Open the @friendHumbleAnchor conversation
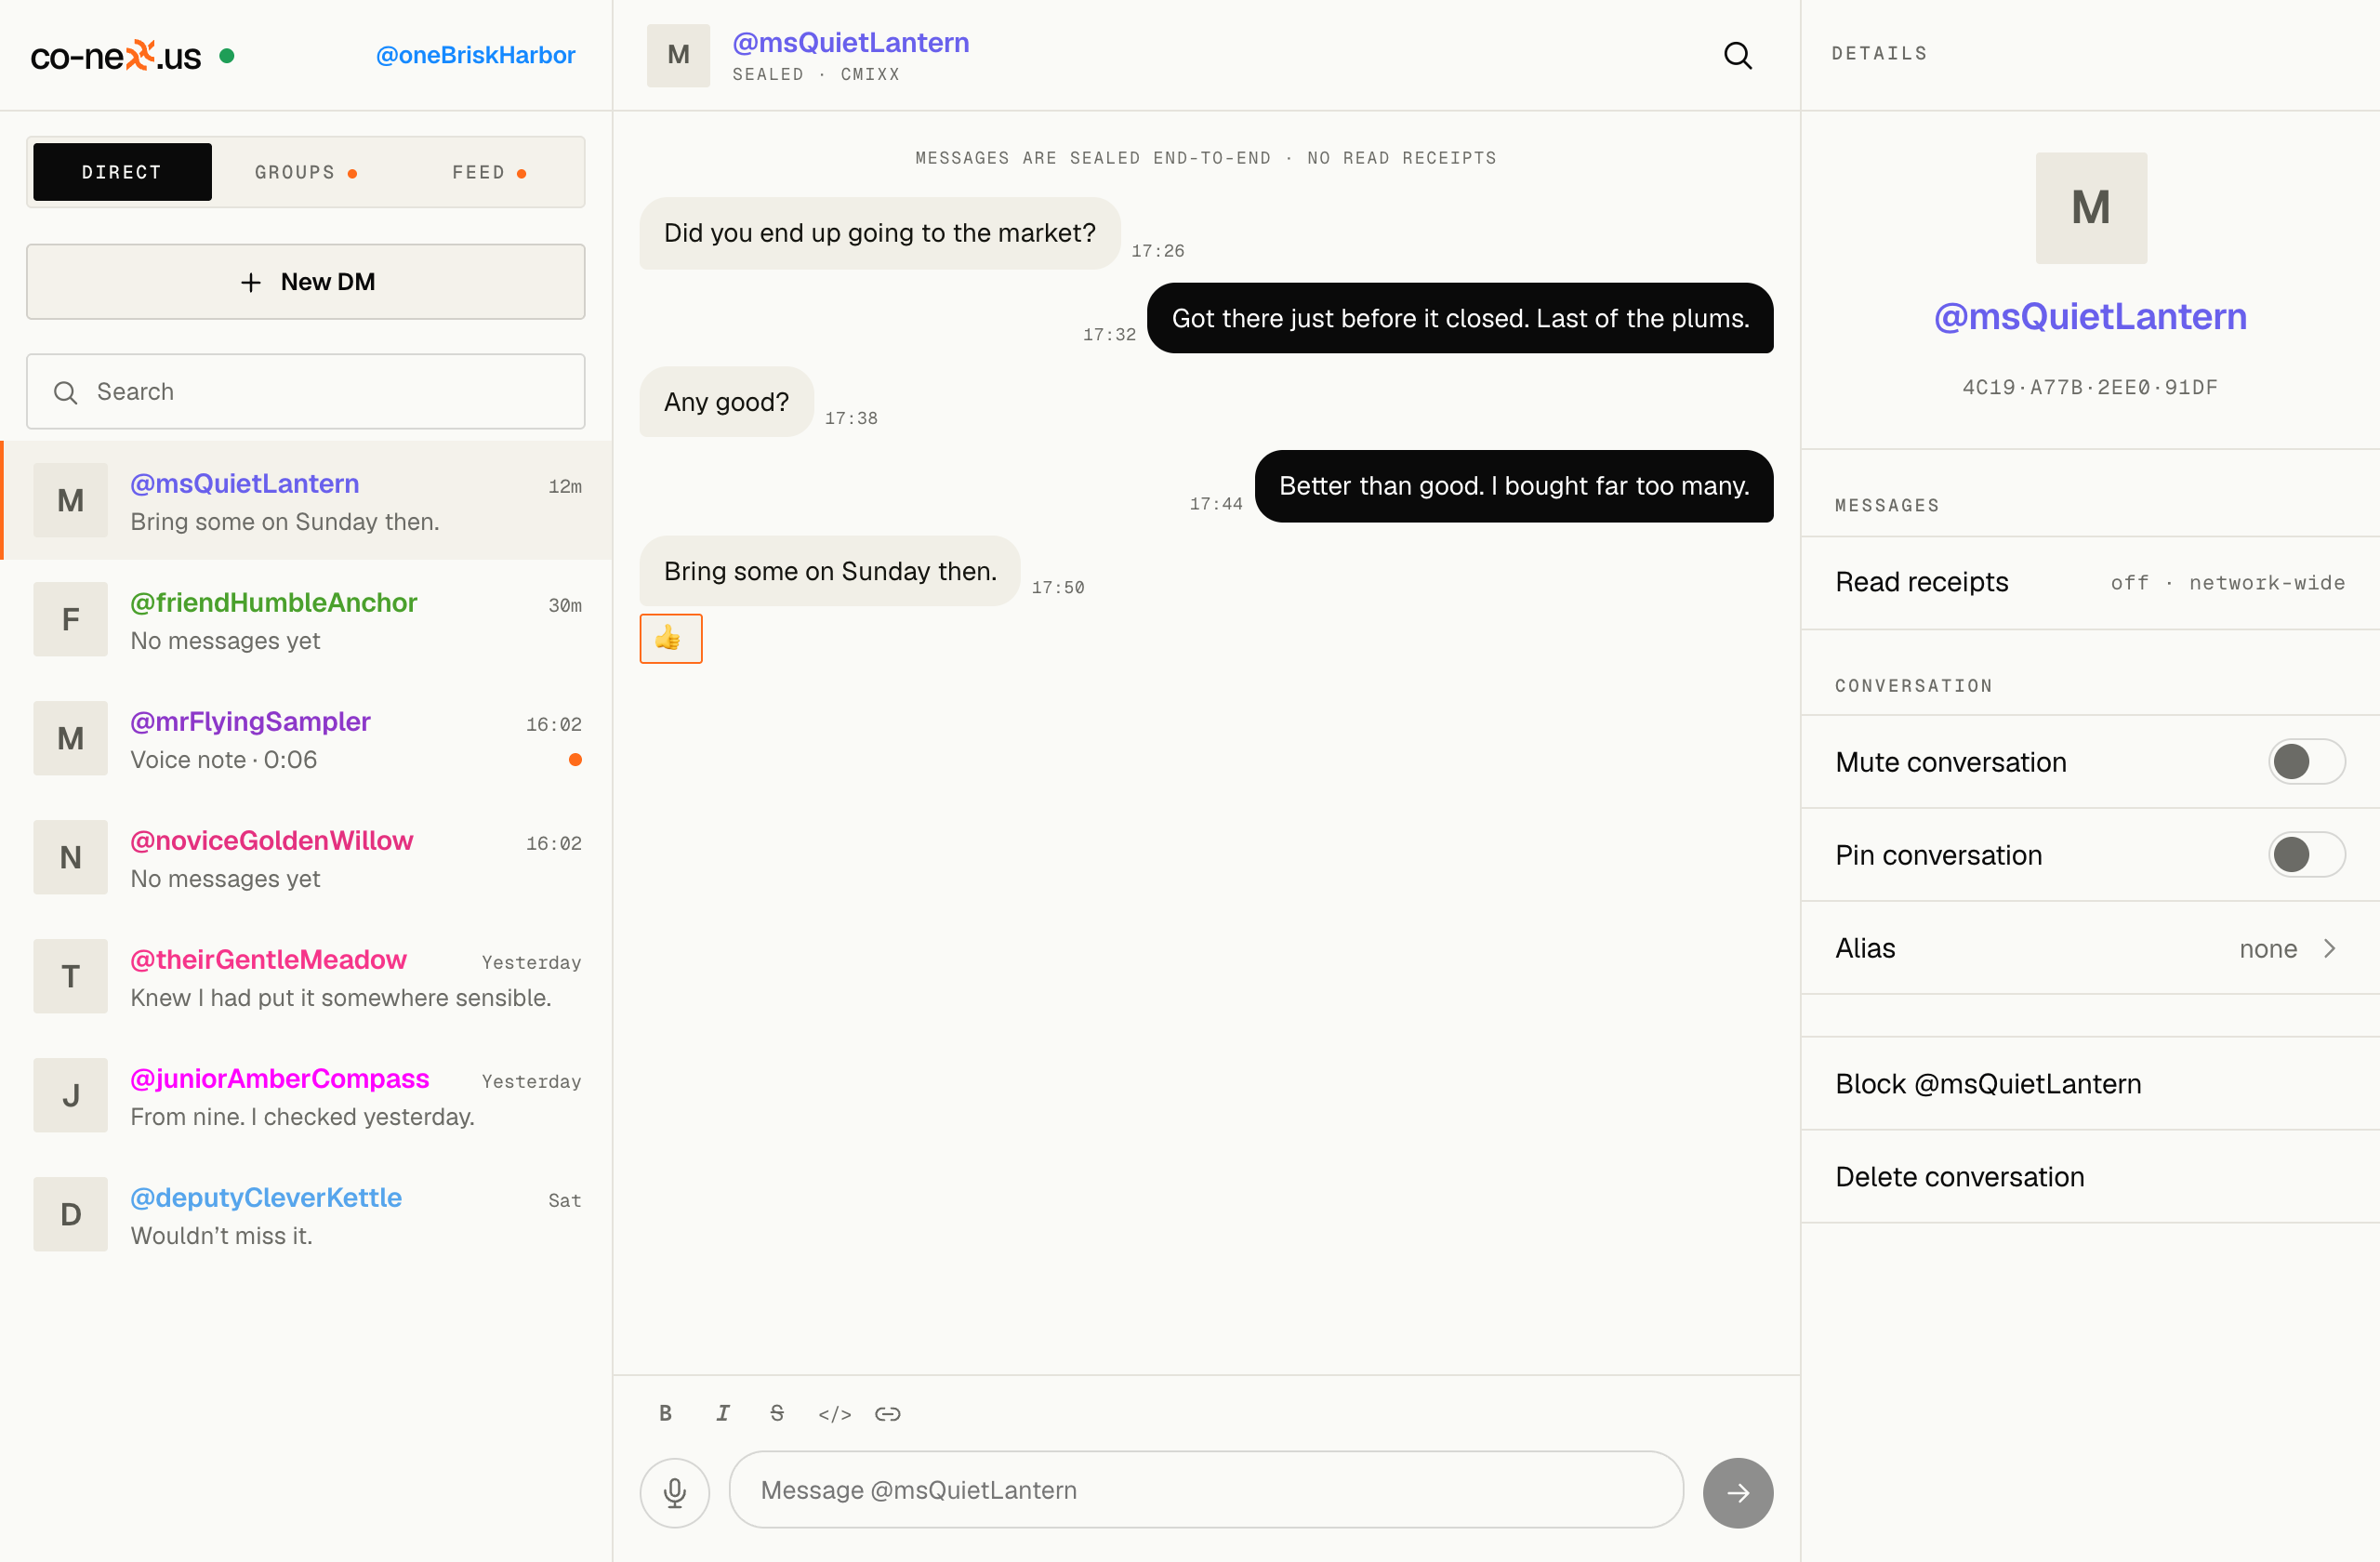The height and width of the screenshot is (1562, 2380). click(x=306, y=619)
